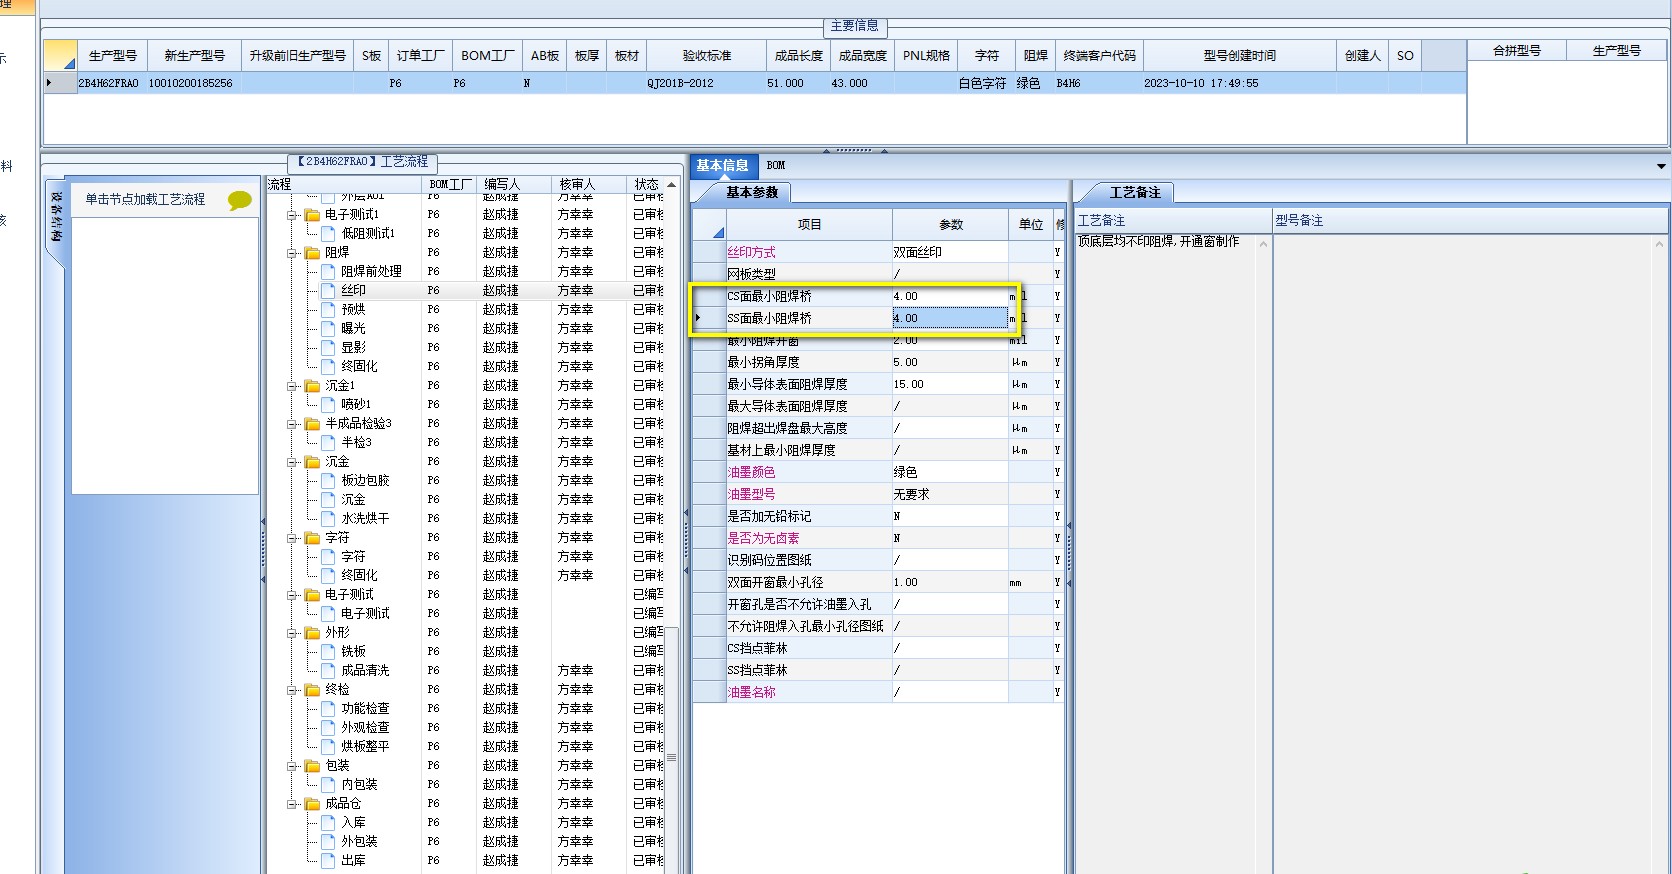Click the 水洗烘干 document icon

(x=328, y=518)
